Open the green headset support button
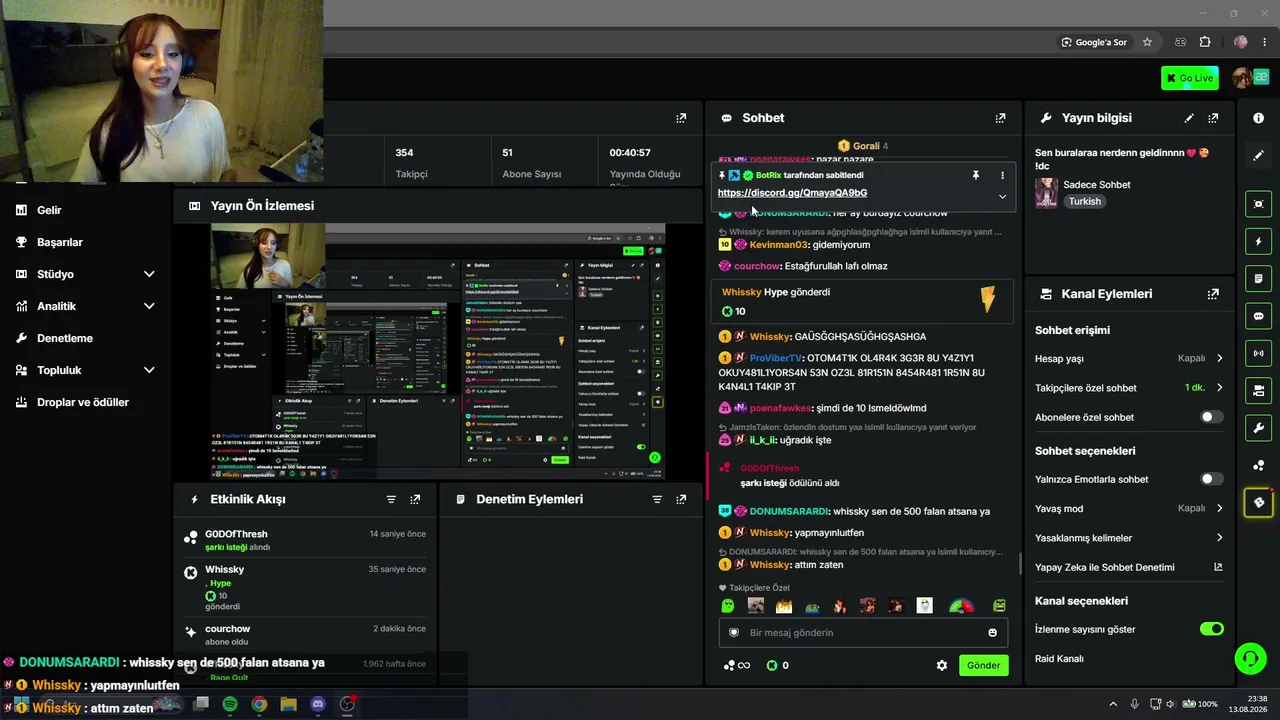Screen dimensions: 1280x720 pos(1250,658)
